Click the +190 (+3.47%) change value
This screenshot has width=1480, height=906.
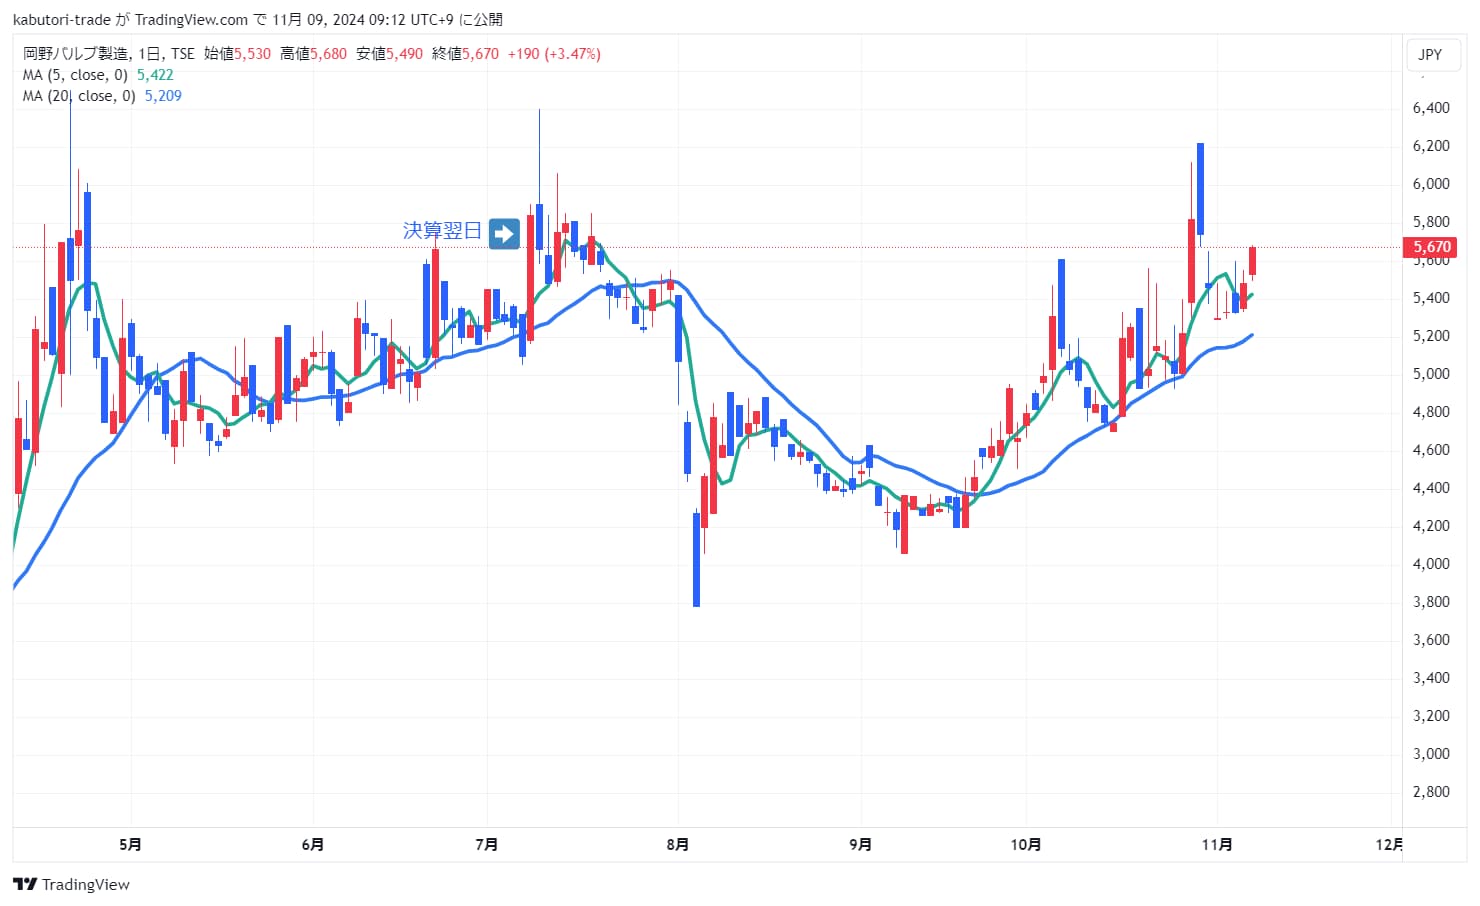coord(554,54)
